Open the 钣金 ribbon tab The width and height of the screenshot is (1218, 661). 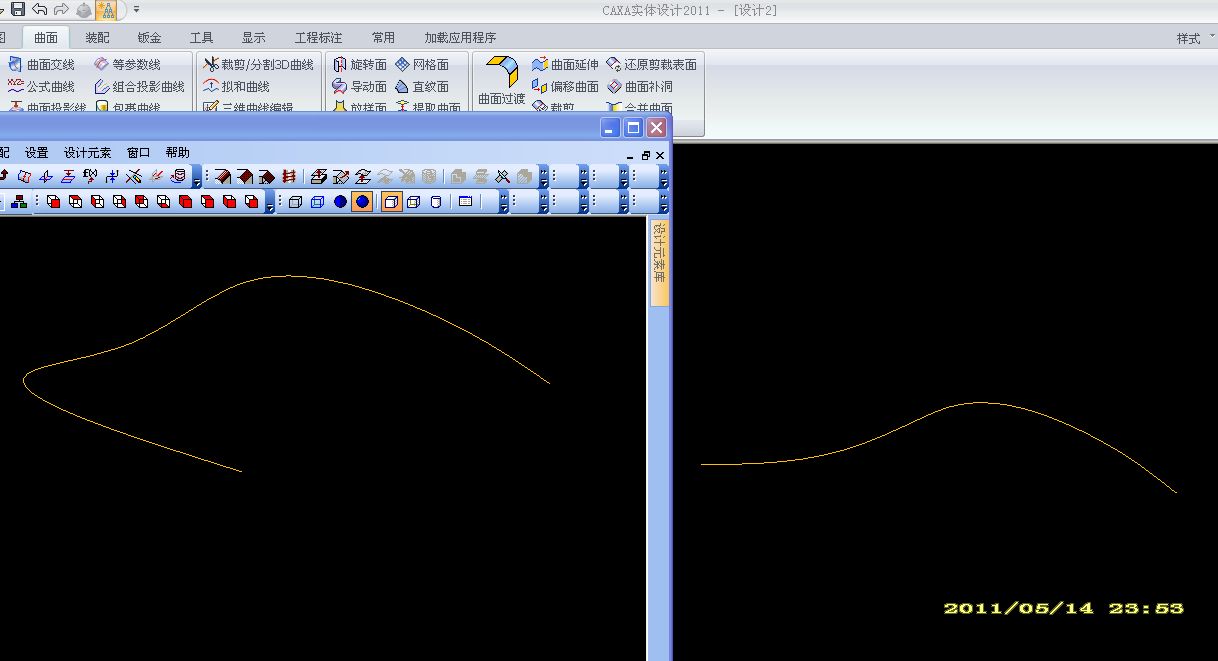(x=149, y=38)
